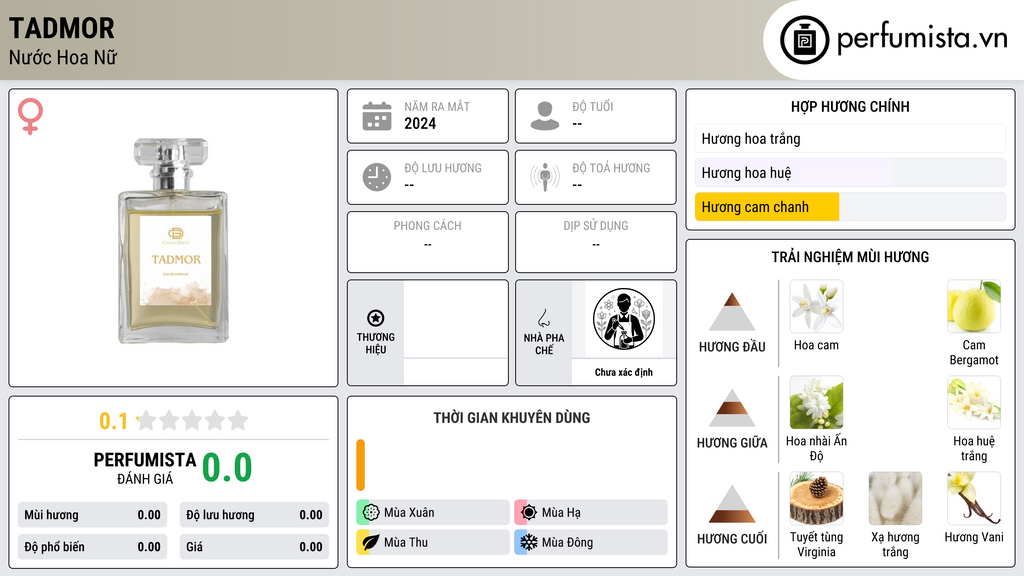Click the person icon for Độ tuổi
This screenshot has width=1024, height=576.
(x=545, y=116)
